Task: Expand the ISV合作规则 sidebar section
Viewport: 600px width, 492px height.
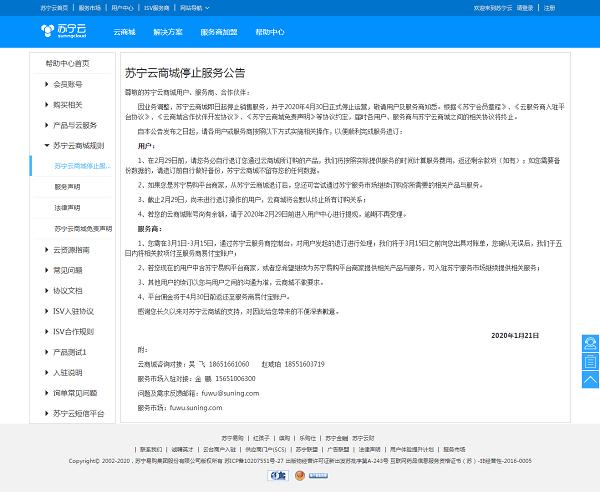Action: coord(69,331)
